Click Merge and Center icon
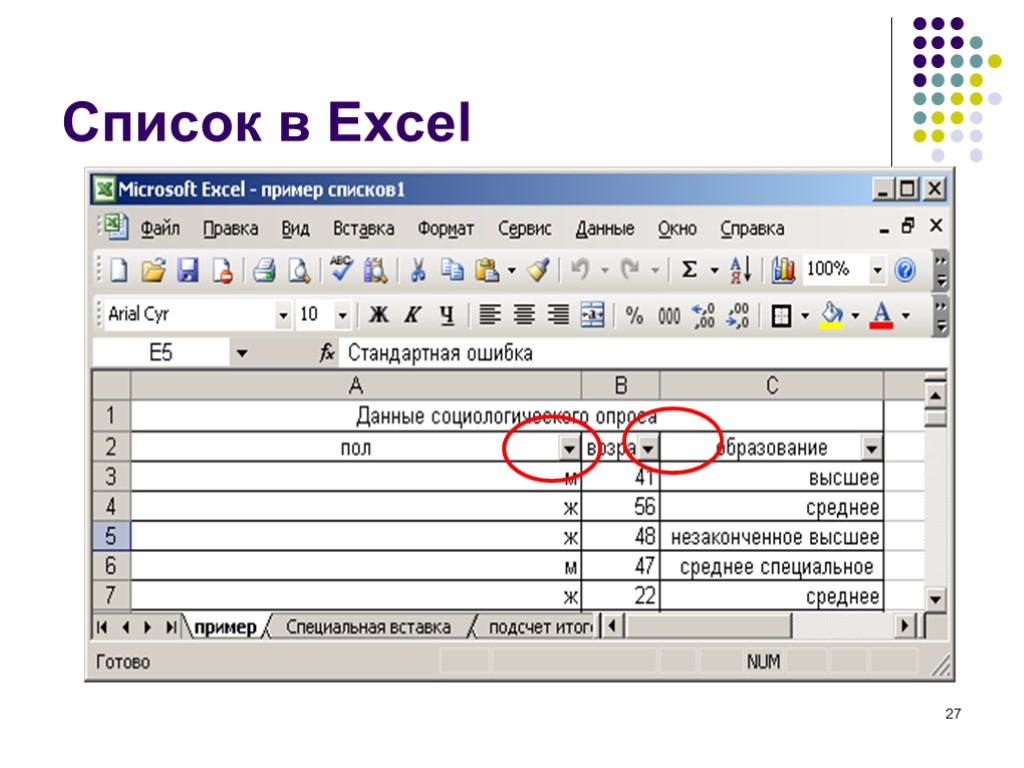 [592, 315]
